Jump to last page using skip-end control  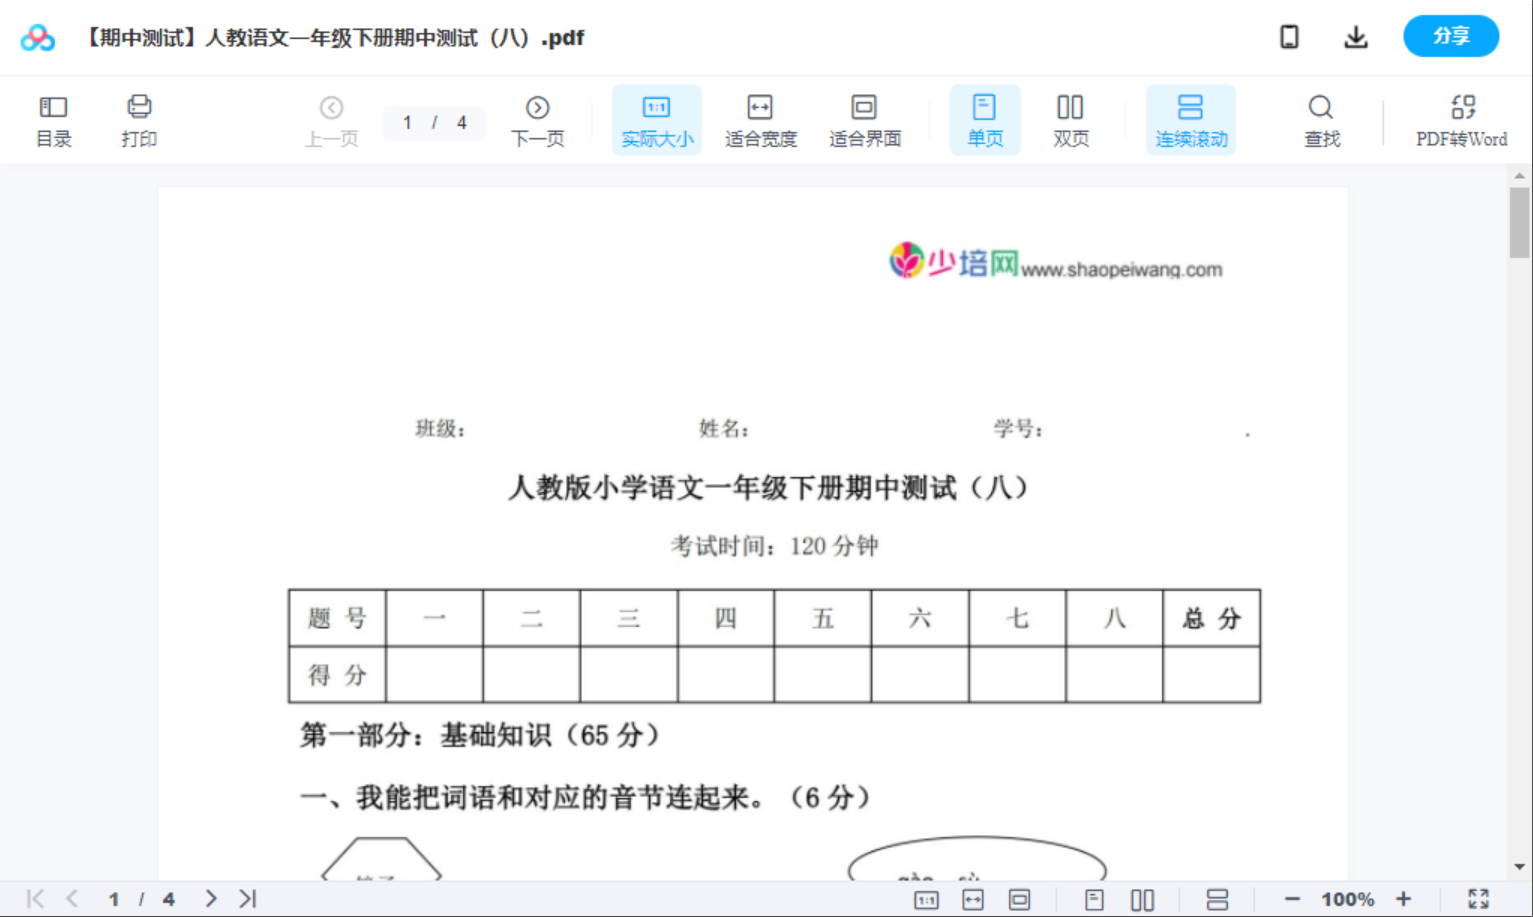pos(246,898)
